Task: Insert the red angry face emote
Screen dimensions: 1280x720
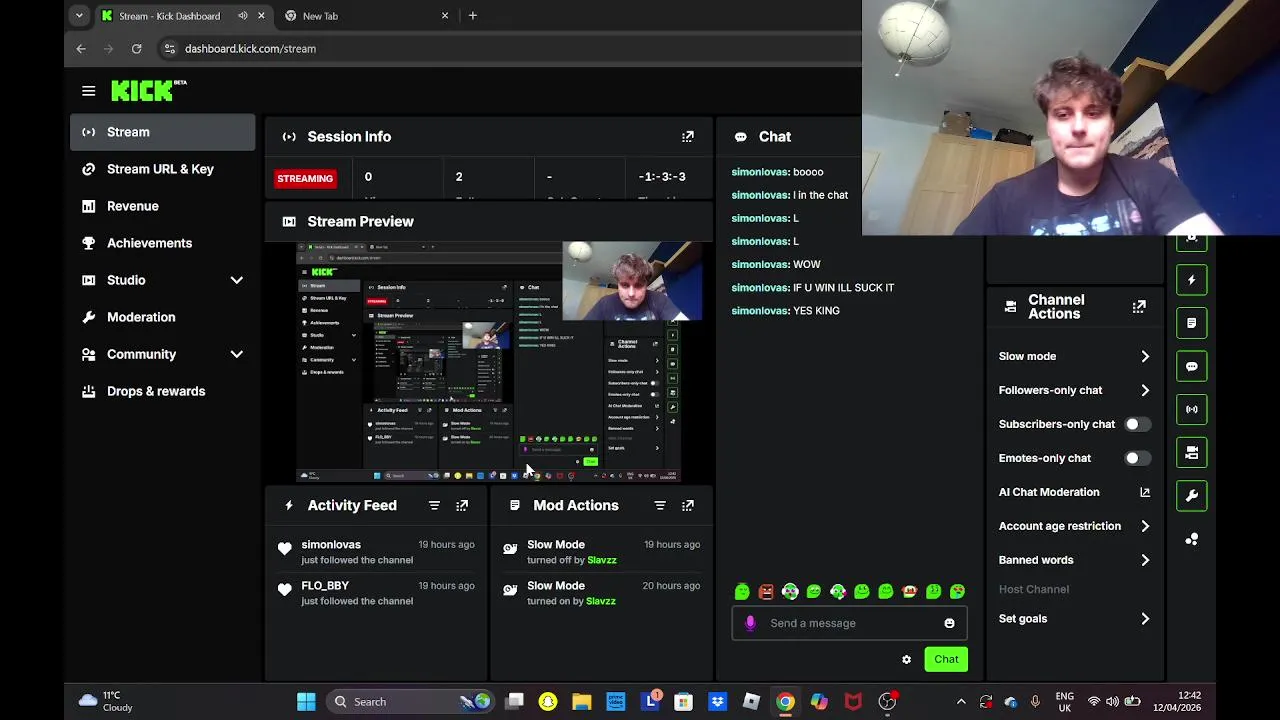Action: (x=766, y=592)
